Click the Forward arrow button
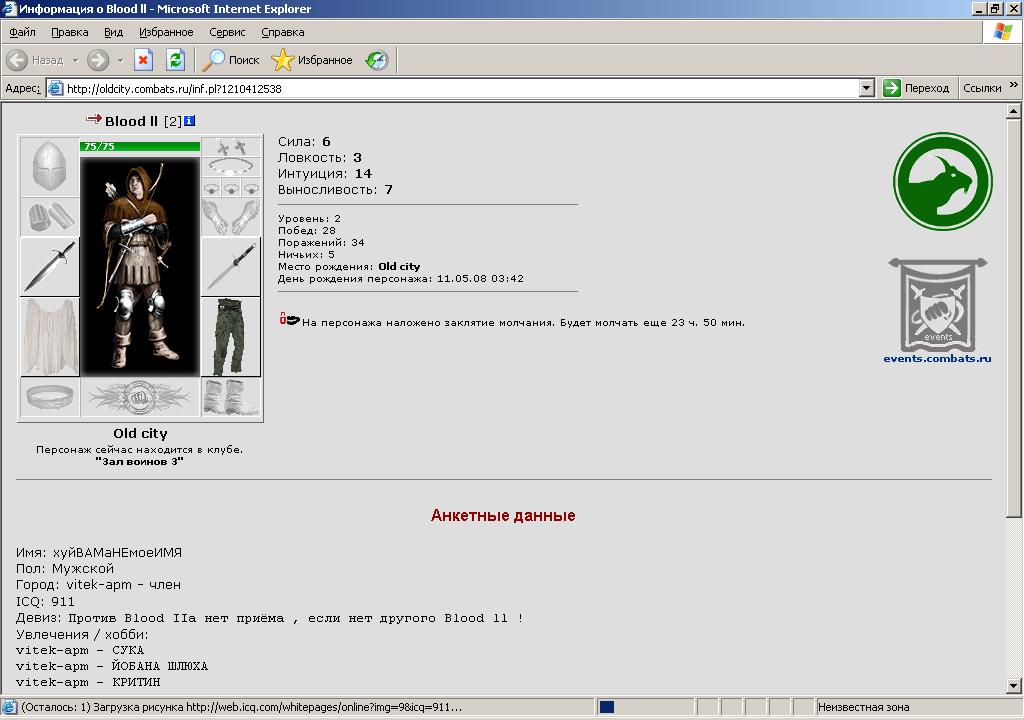This screenshot has height=720, width=1024. pyautogui.click(x=98, y=60)
